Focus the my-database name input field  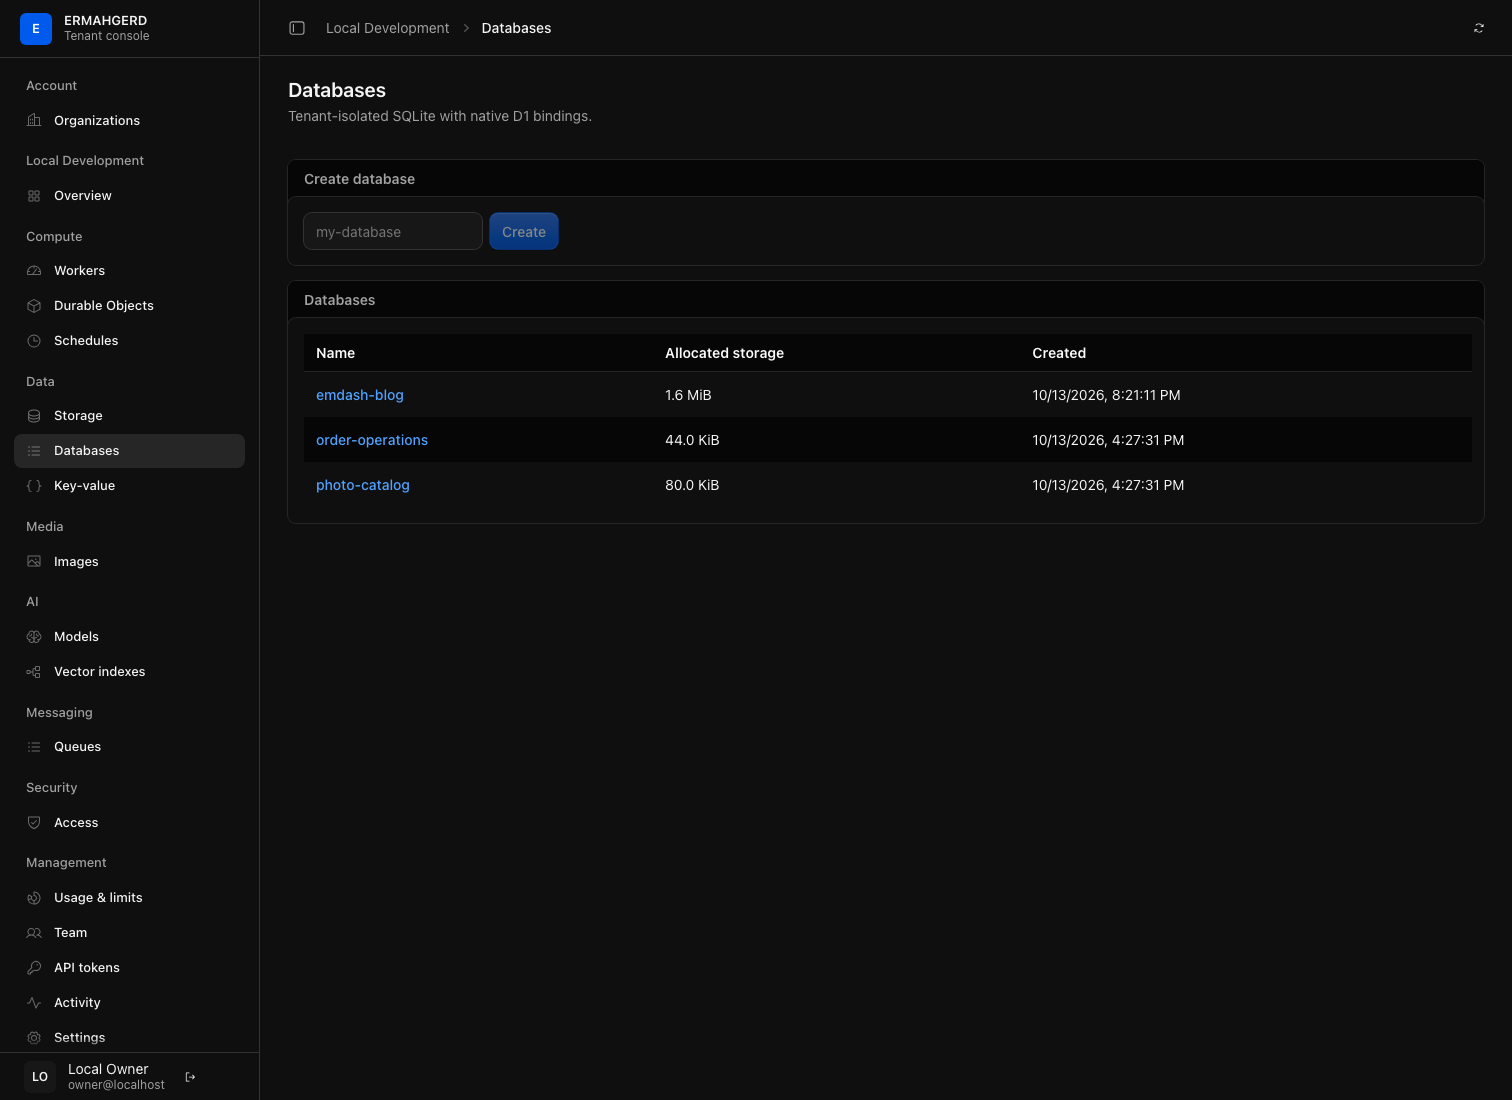[x=393, y=231]
